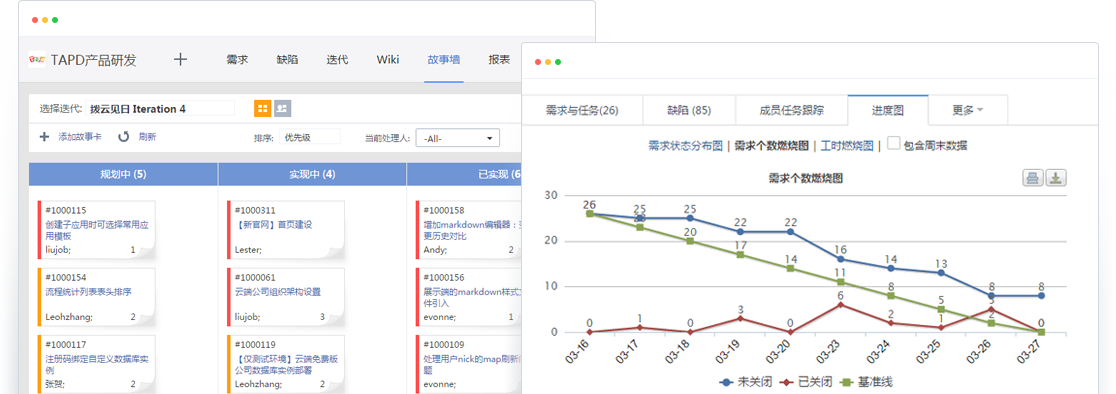This screenshot has height=394, width=1116.
Task: Open the 排序 优先级 selector
Action: pos(309,137)
